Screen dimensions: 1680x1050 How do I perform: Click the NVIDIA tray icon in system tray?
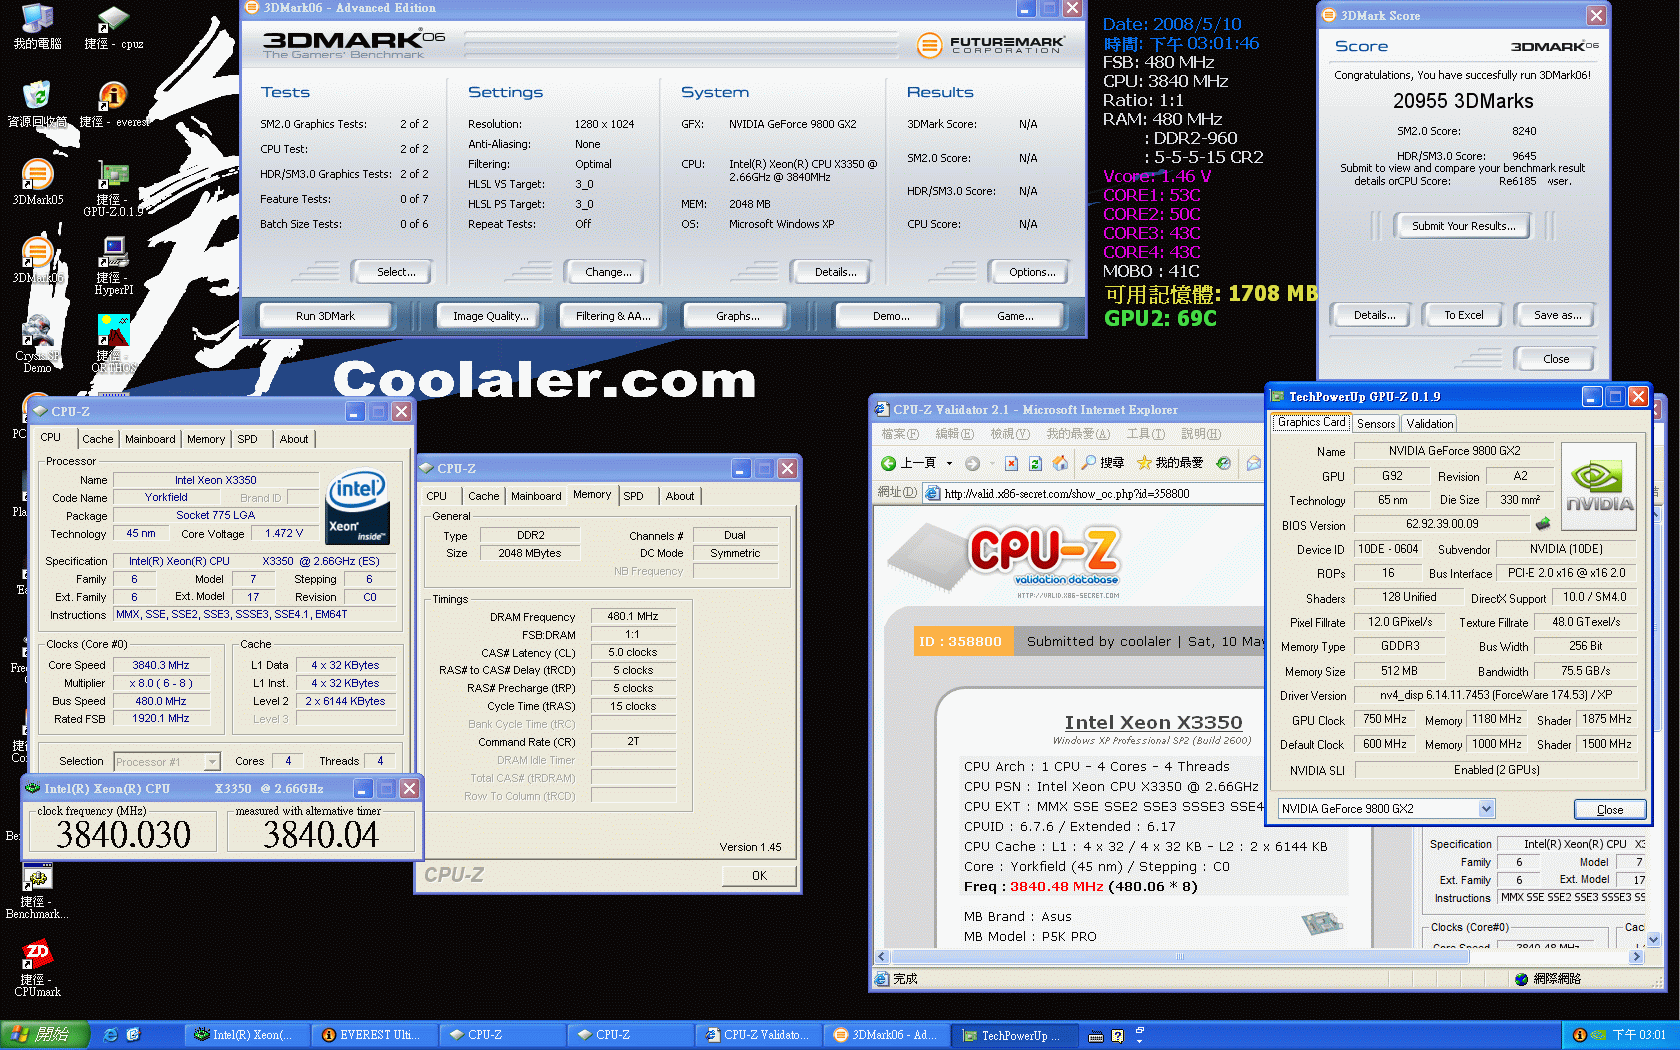(1598, 1035)
